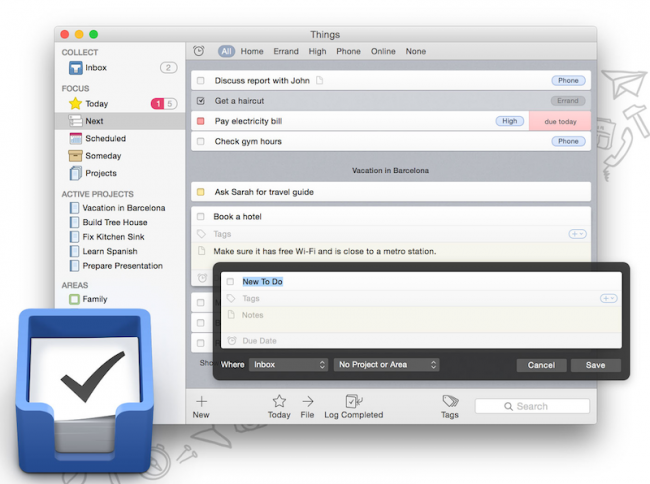Screen dimensions: 650x484
Task: Filter tasks by Phone tag
Action: click(349, 51)
